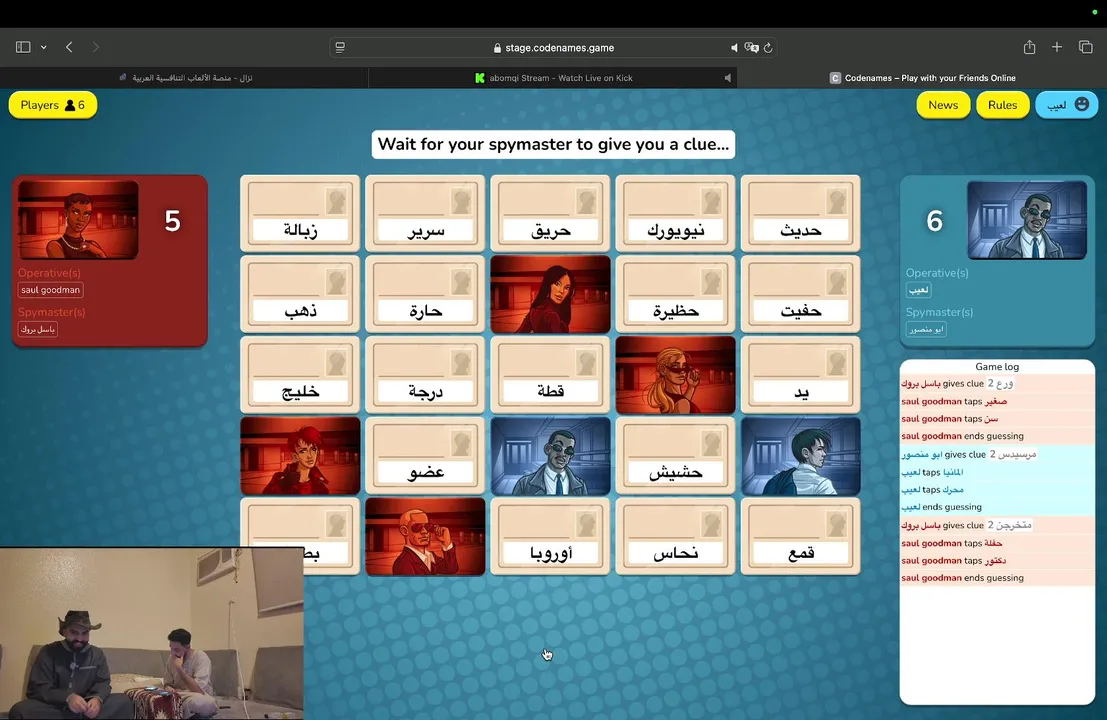The image size is (1107, 720).
Task: Select blue spymaster ابو منصور tag
Action: [x=926, y=329]
